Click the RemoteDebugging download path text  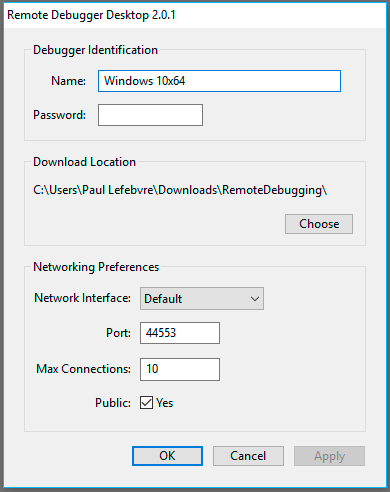pos(180,190)
